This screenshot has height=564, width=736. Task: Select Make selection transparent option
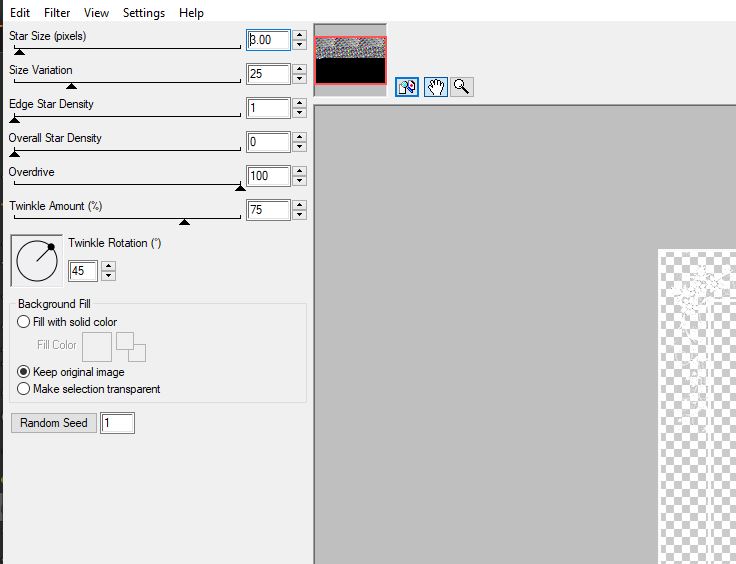[89, 389]
